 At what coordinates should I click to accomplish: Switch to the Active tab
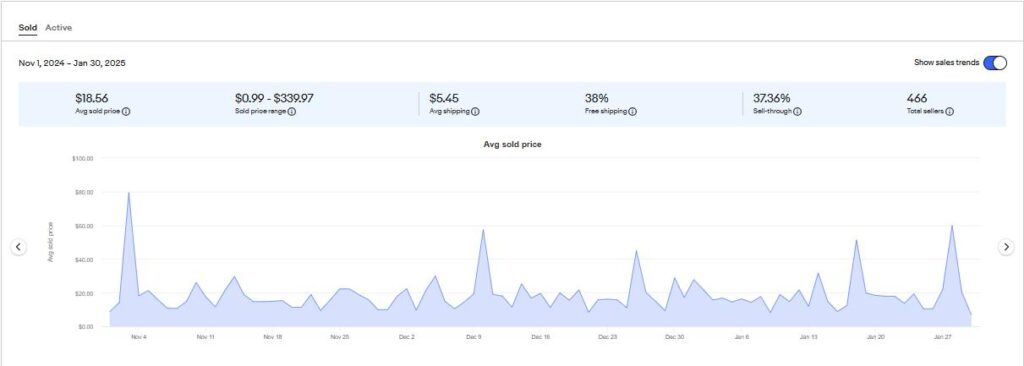tap(59, 27)
